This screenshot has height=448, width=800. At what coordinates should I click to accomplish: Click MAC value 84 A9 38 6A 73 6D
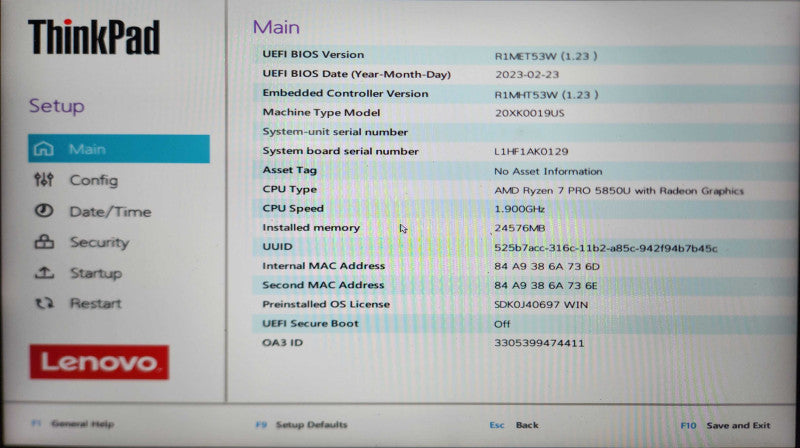(547, 266)
